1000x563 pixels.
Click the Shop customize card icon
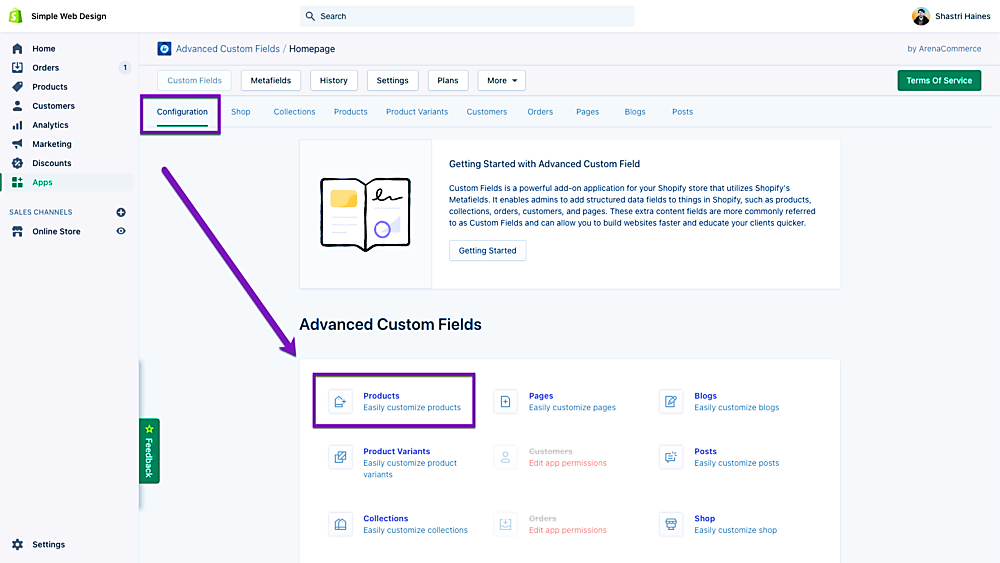(x=671, y=524)
